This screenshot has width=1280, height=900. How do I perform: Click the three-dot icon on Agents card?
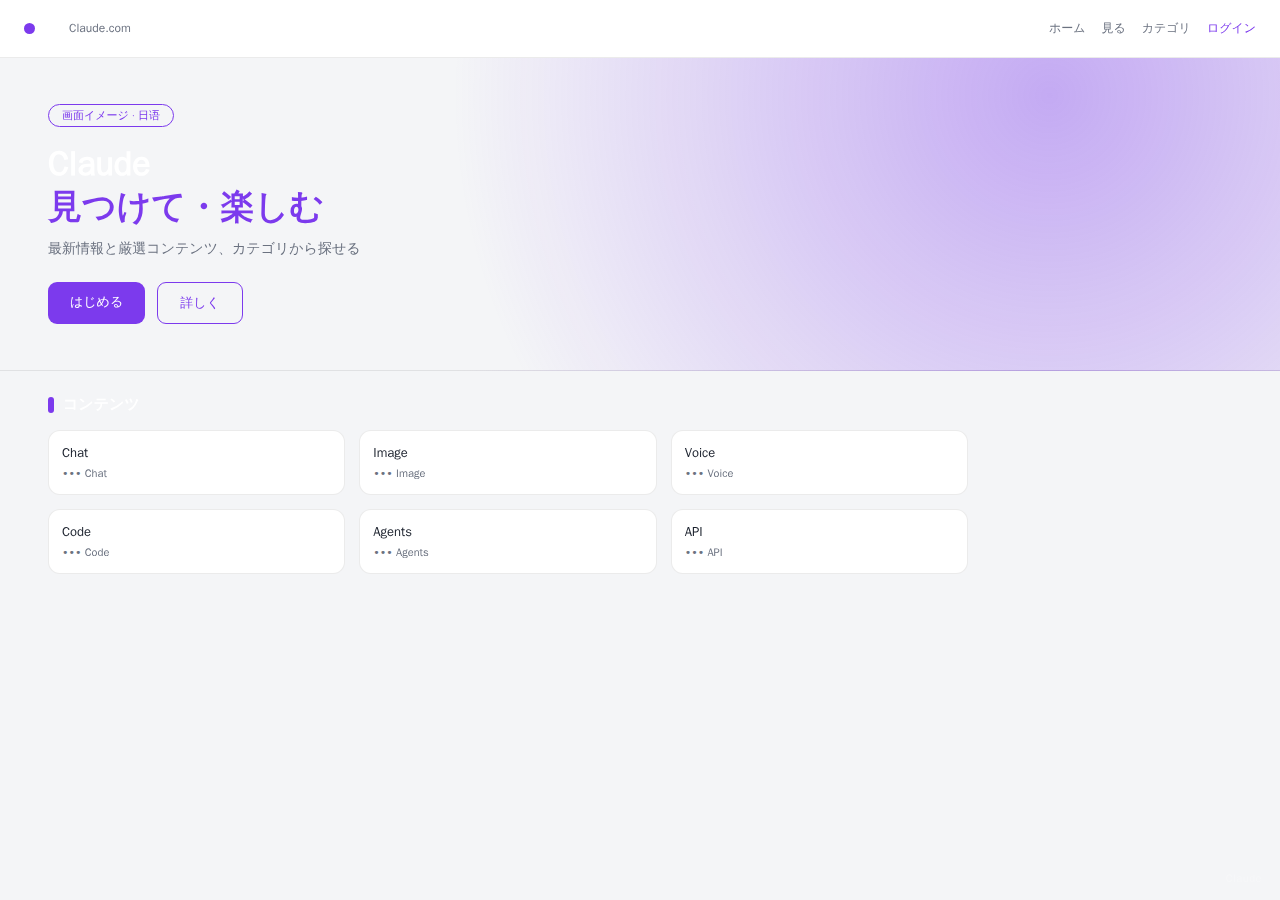point(383,553)
